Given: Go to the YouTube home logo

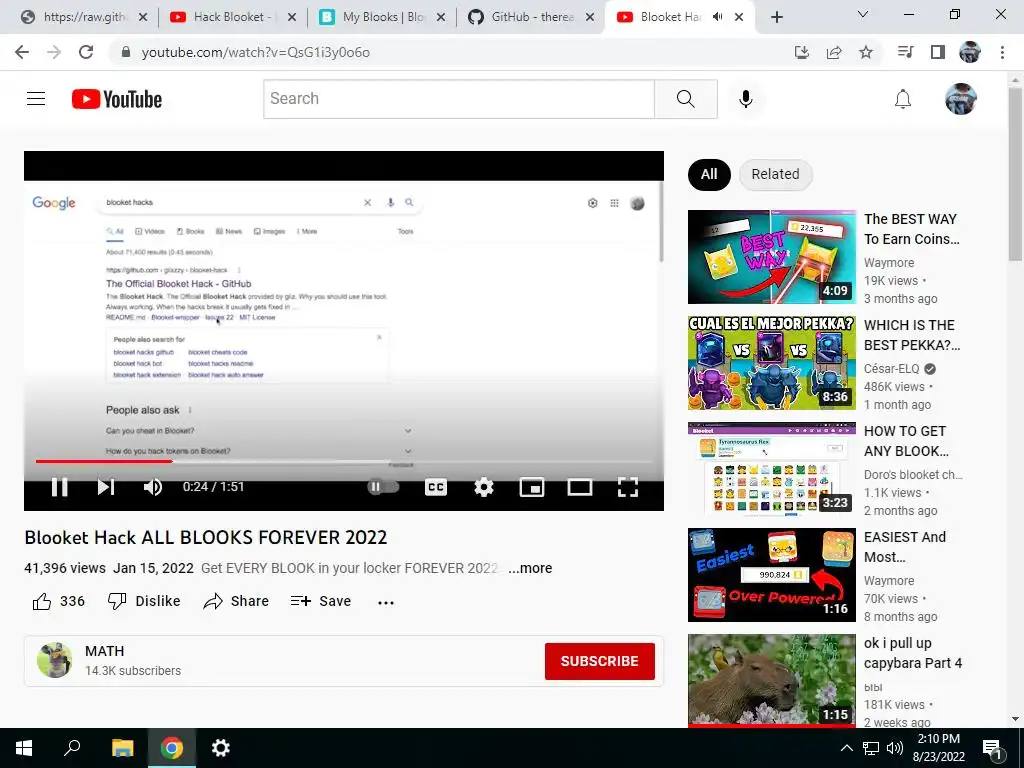Looking at the screenshot, I should pos(117,99).
